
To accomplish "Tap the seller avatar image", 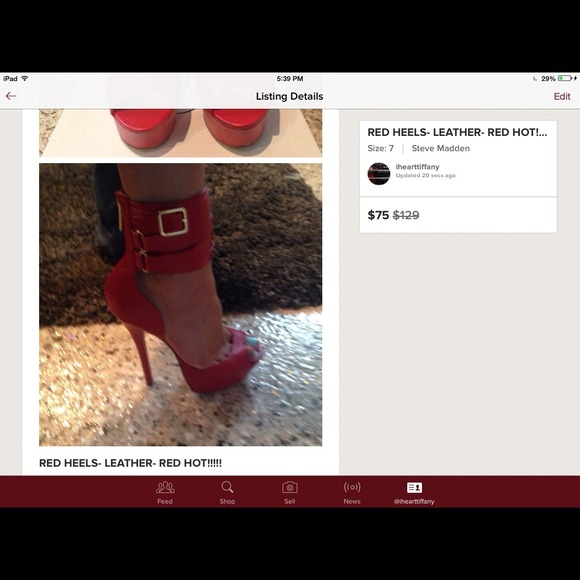I will pos(379,173).
